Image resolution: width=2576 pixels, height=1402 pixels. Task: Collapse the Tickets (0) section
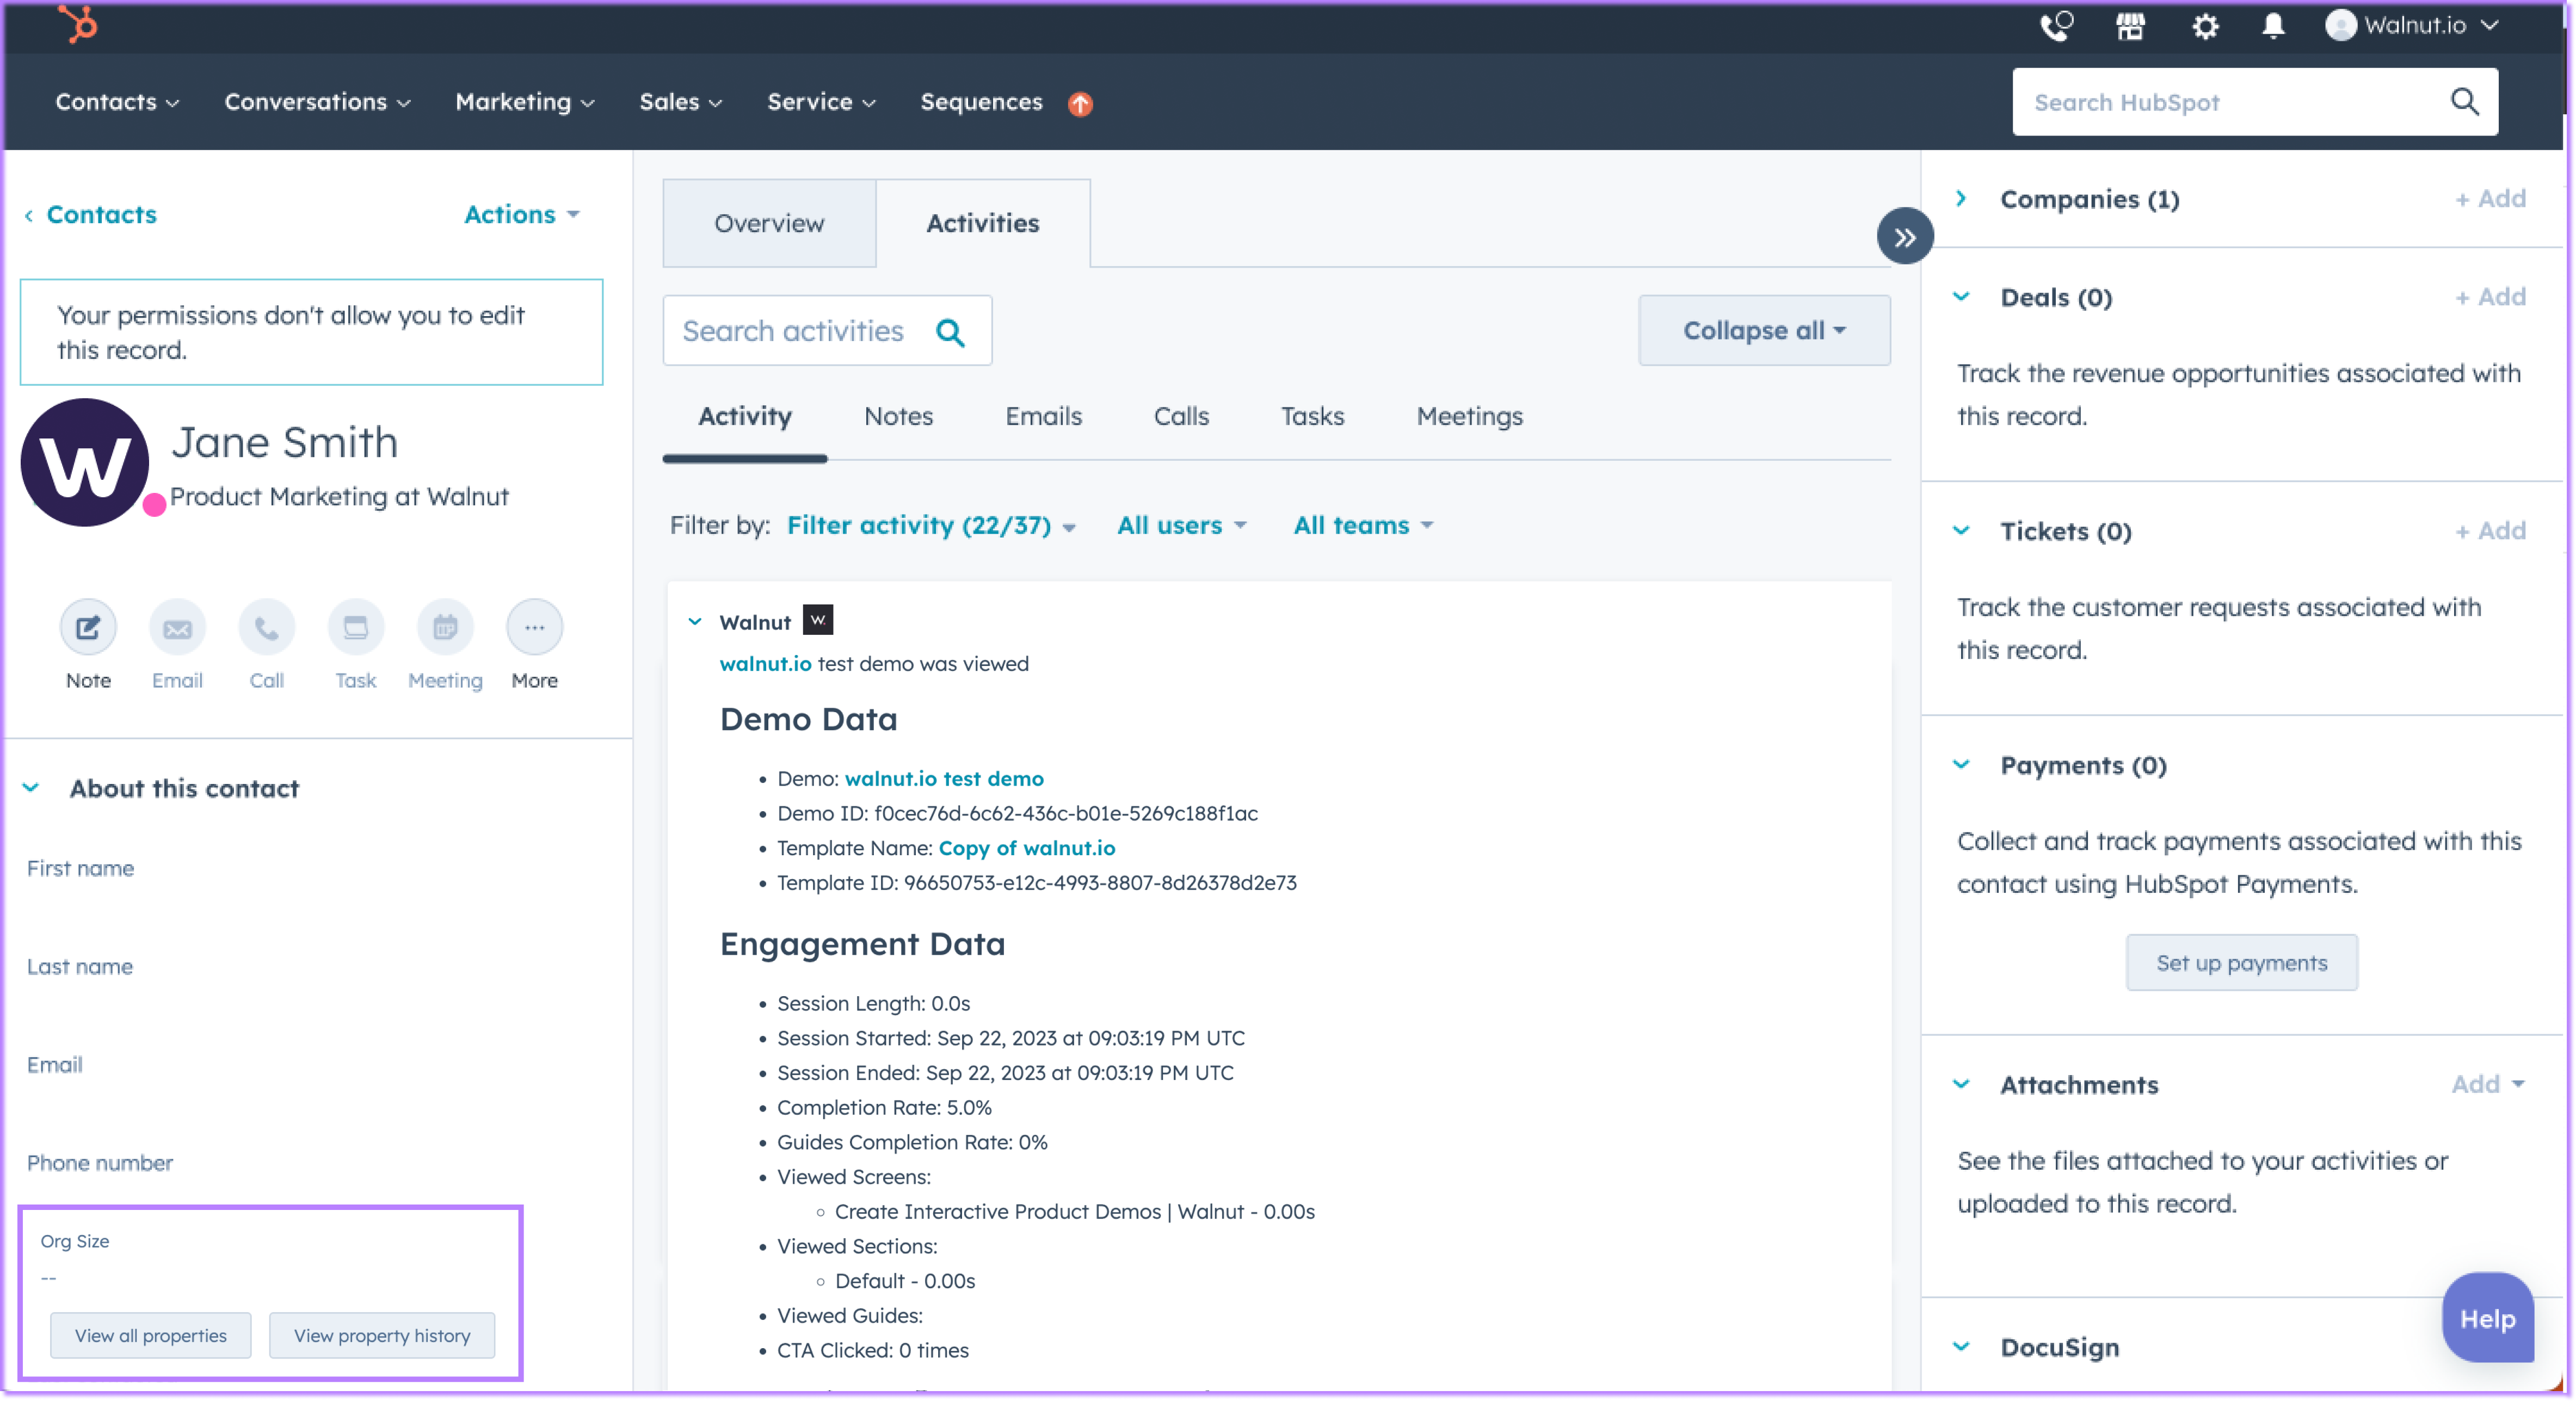pyautogui.click(x=1961, y=531)
